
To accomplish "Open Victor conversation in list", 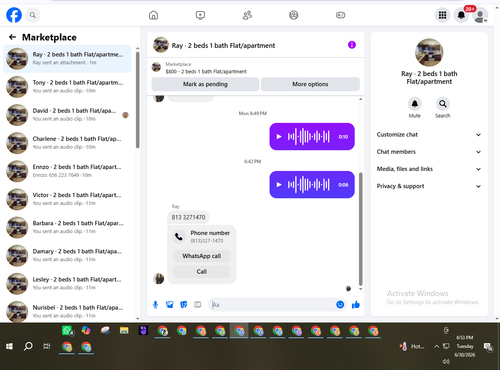I will (68, 199).
